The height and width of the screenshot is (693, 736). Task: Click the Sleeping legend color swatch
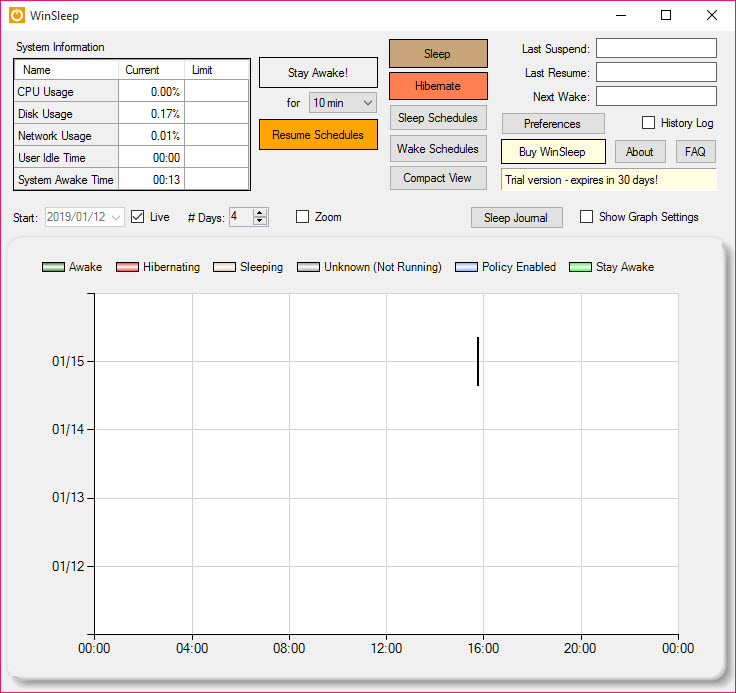pyautogui.click(x=224, y=267)
